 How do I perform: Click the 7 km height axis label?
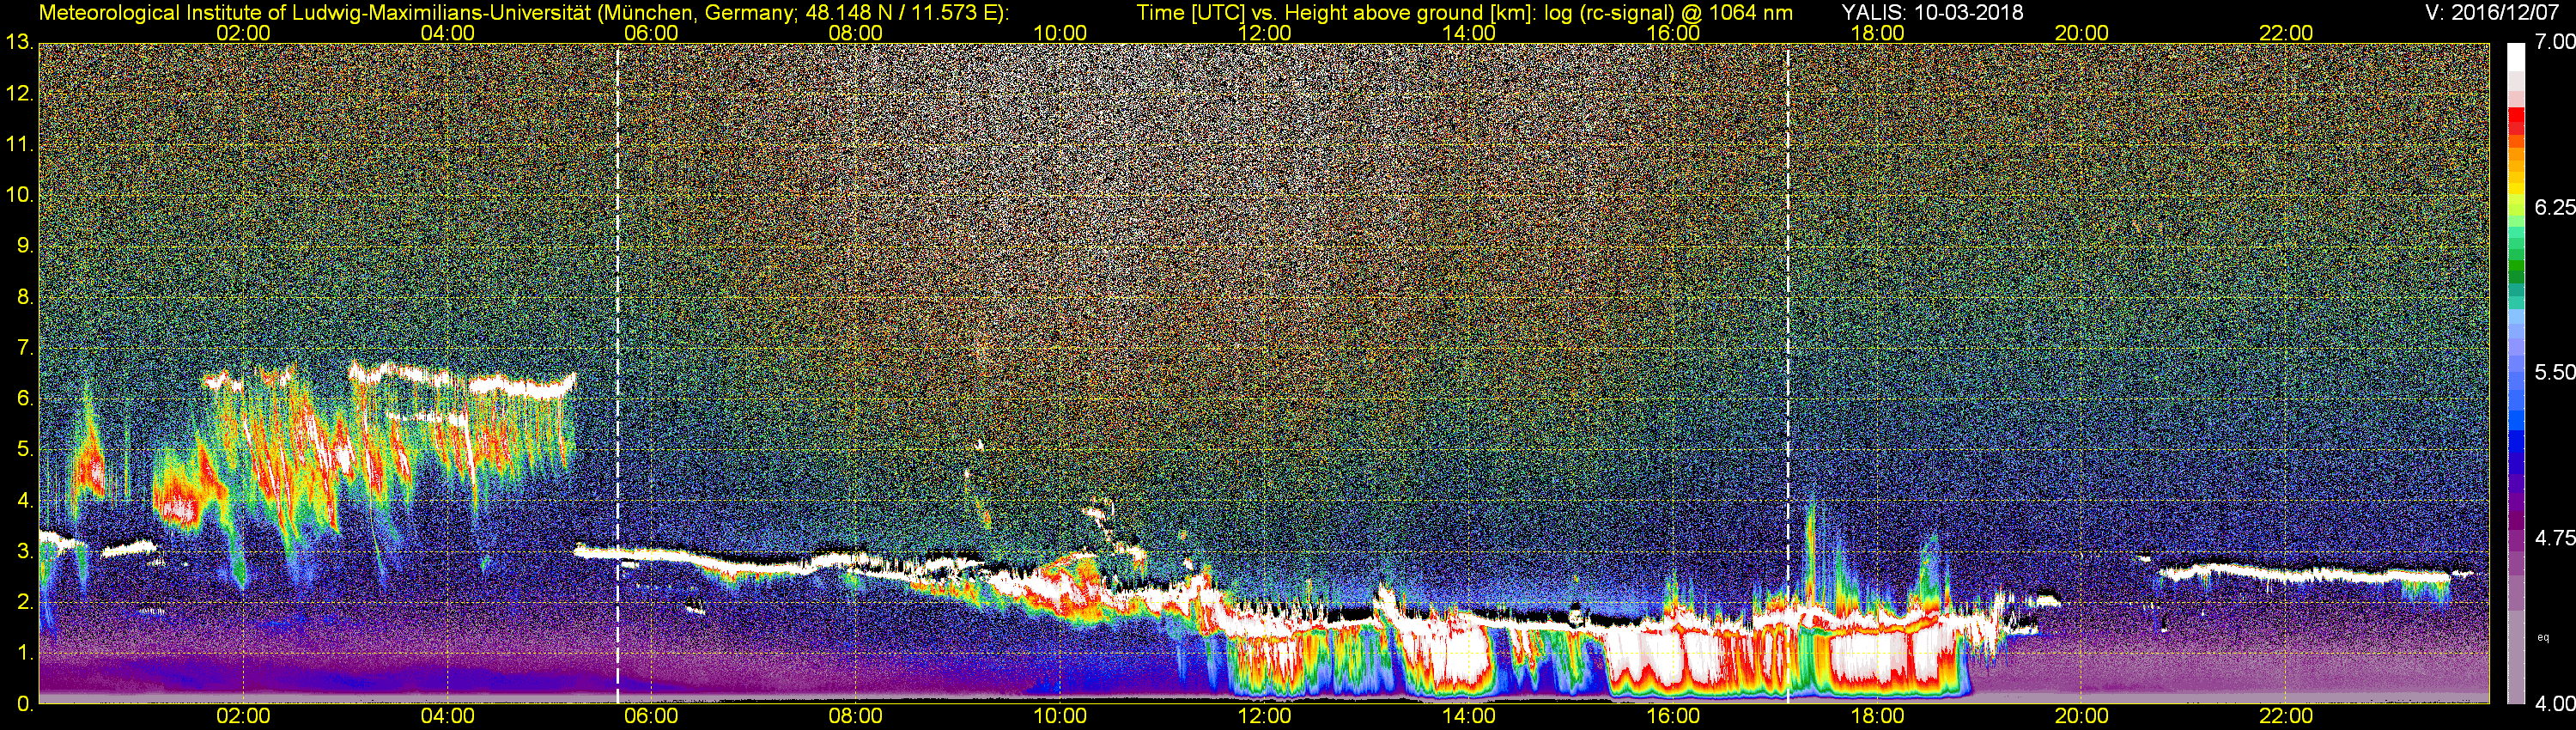pos(24,348)
